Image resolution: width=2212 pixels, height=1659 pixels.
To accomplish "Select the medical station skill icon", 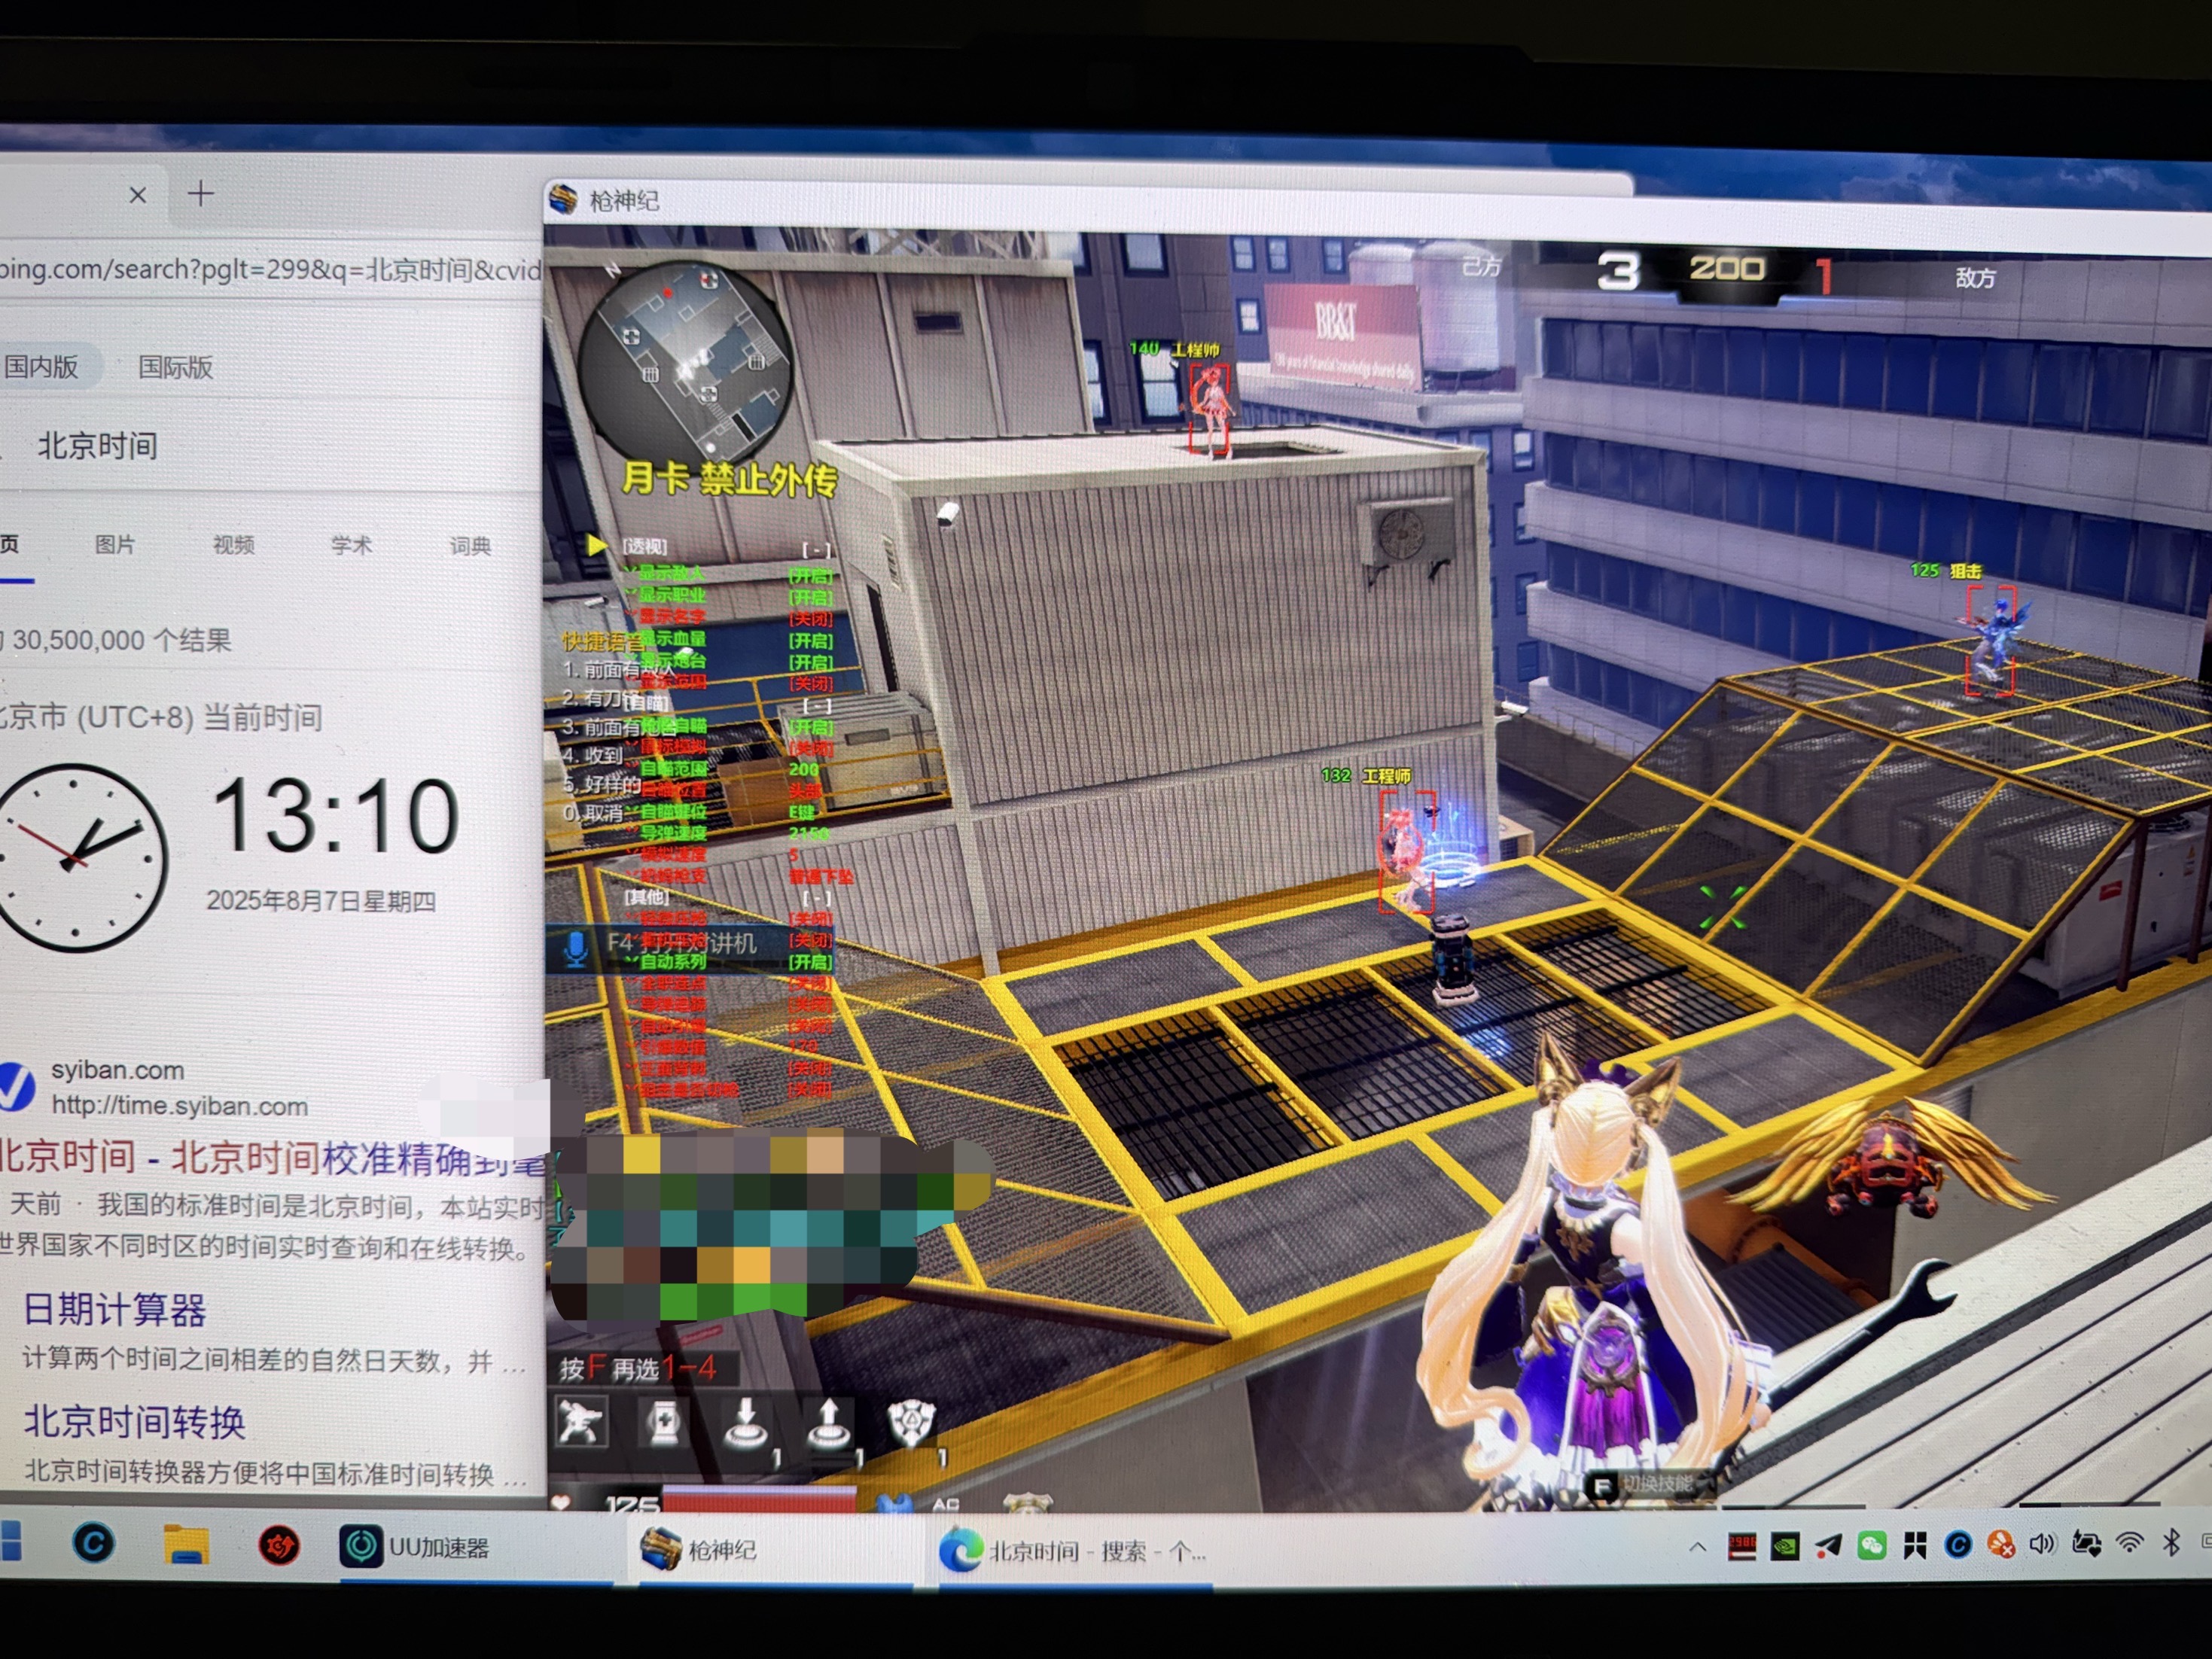I will (x=664, y=1423).
